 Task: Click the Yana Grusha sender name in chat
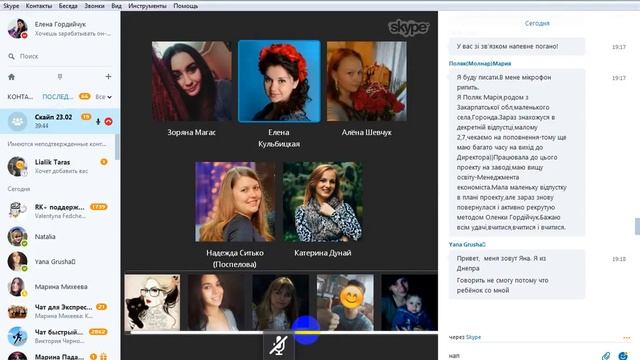pyautogui.click(x=467, y=244)
